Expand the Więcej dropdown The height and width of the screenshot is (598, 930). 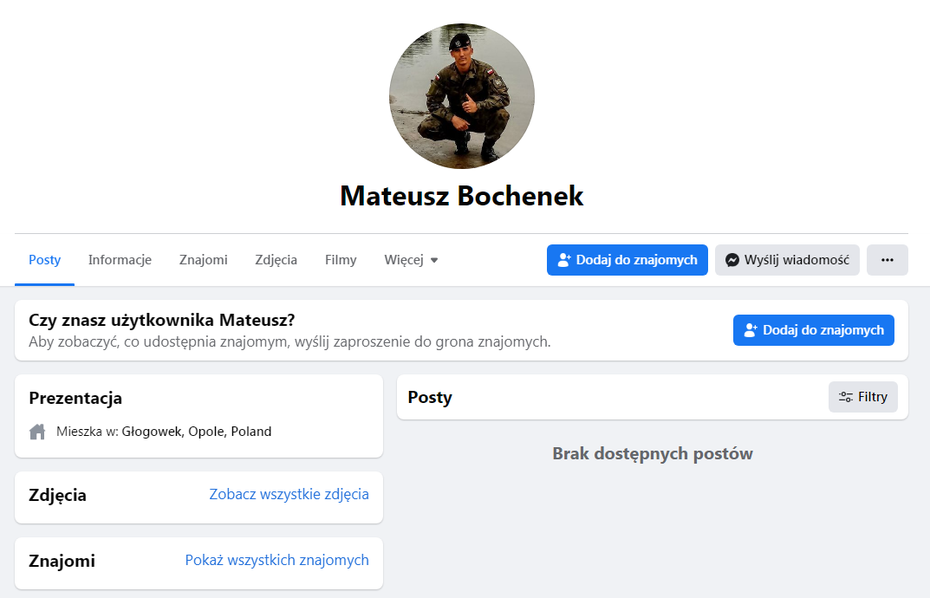(411, 260)
